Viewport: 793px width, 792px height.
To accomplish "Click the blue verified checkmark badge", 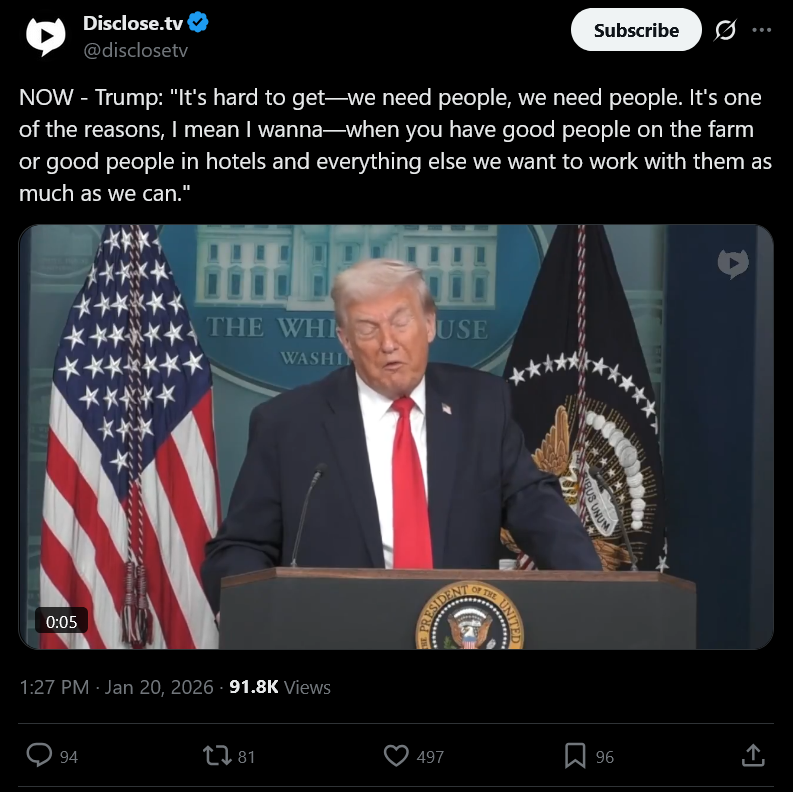I will coord(198,23).
